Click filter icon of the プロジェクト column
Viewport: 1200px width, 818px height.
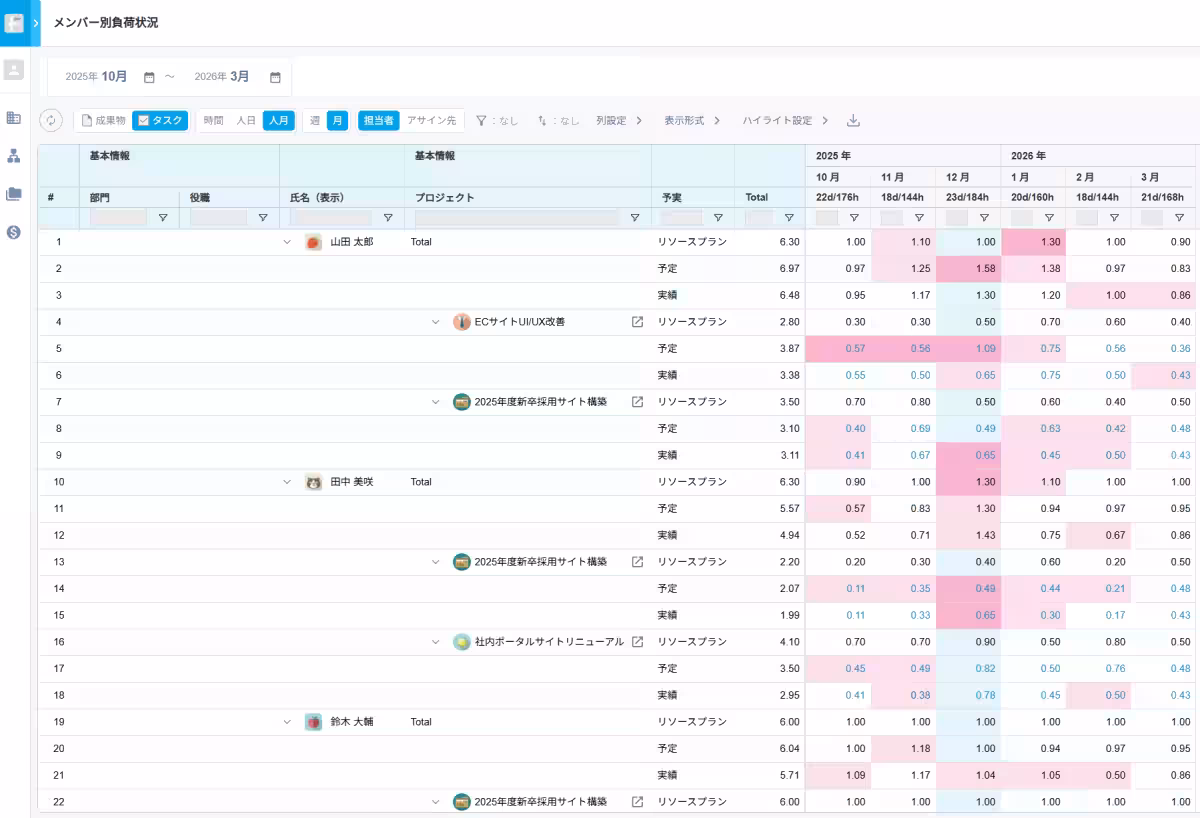(x=634, y=217)
